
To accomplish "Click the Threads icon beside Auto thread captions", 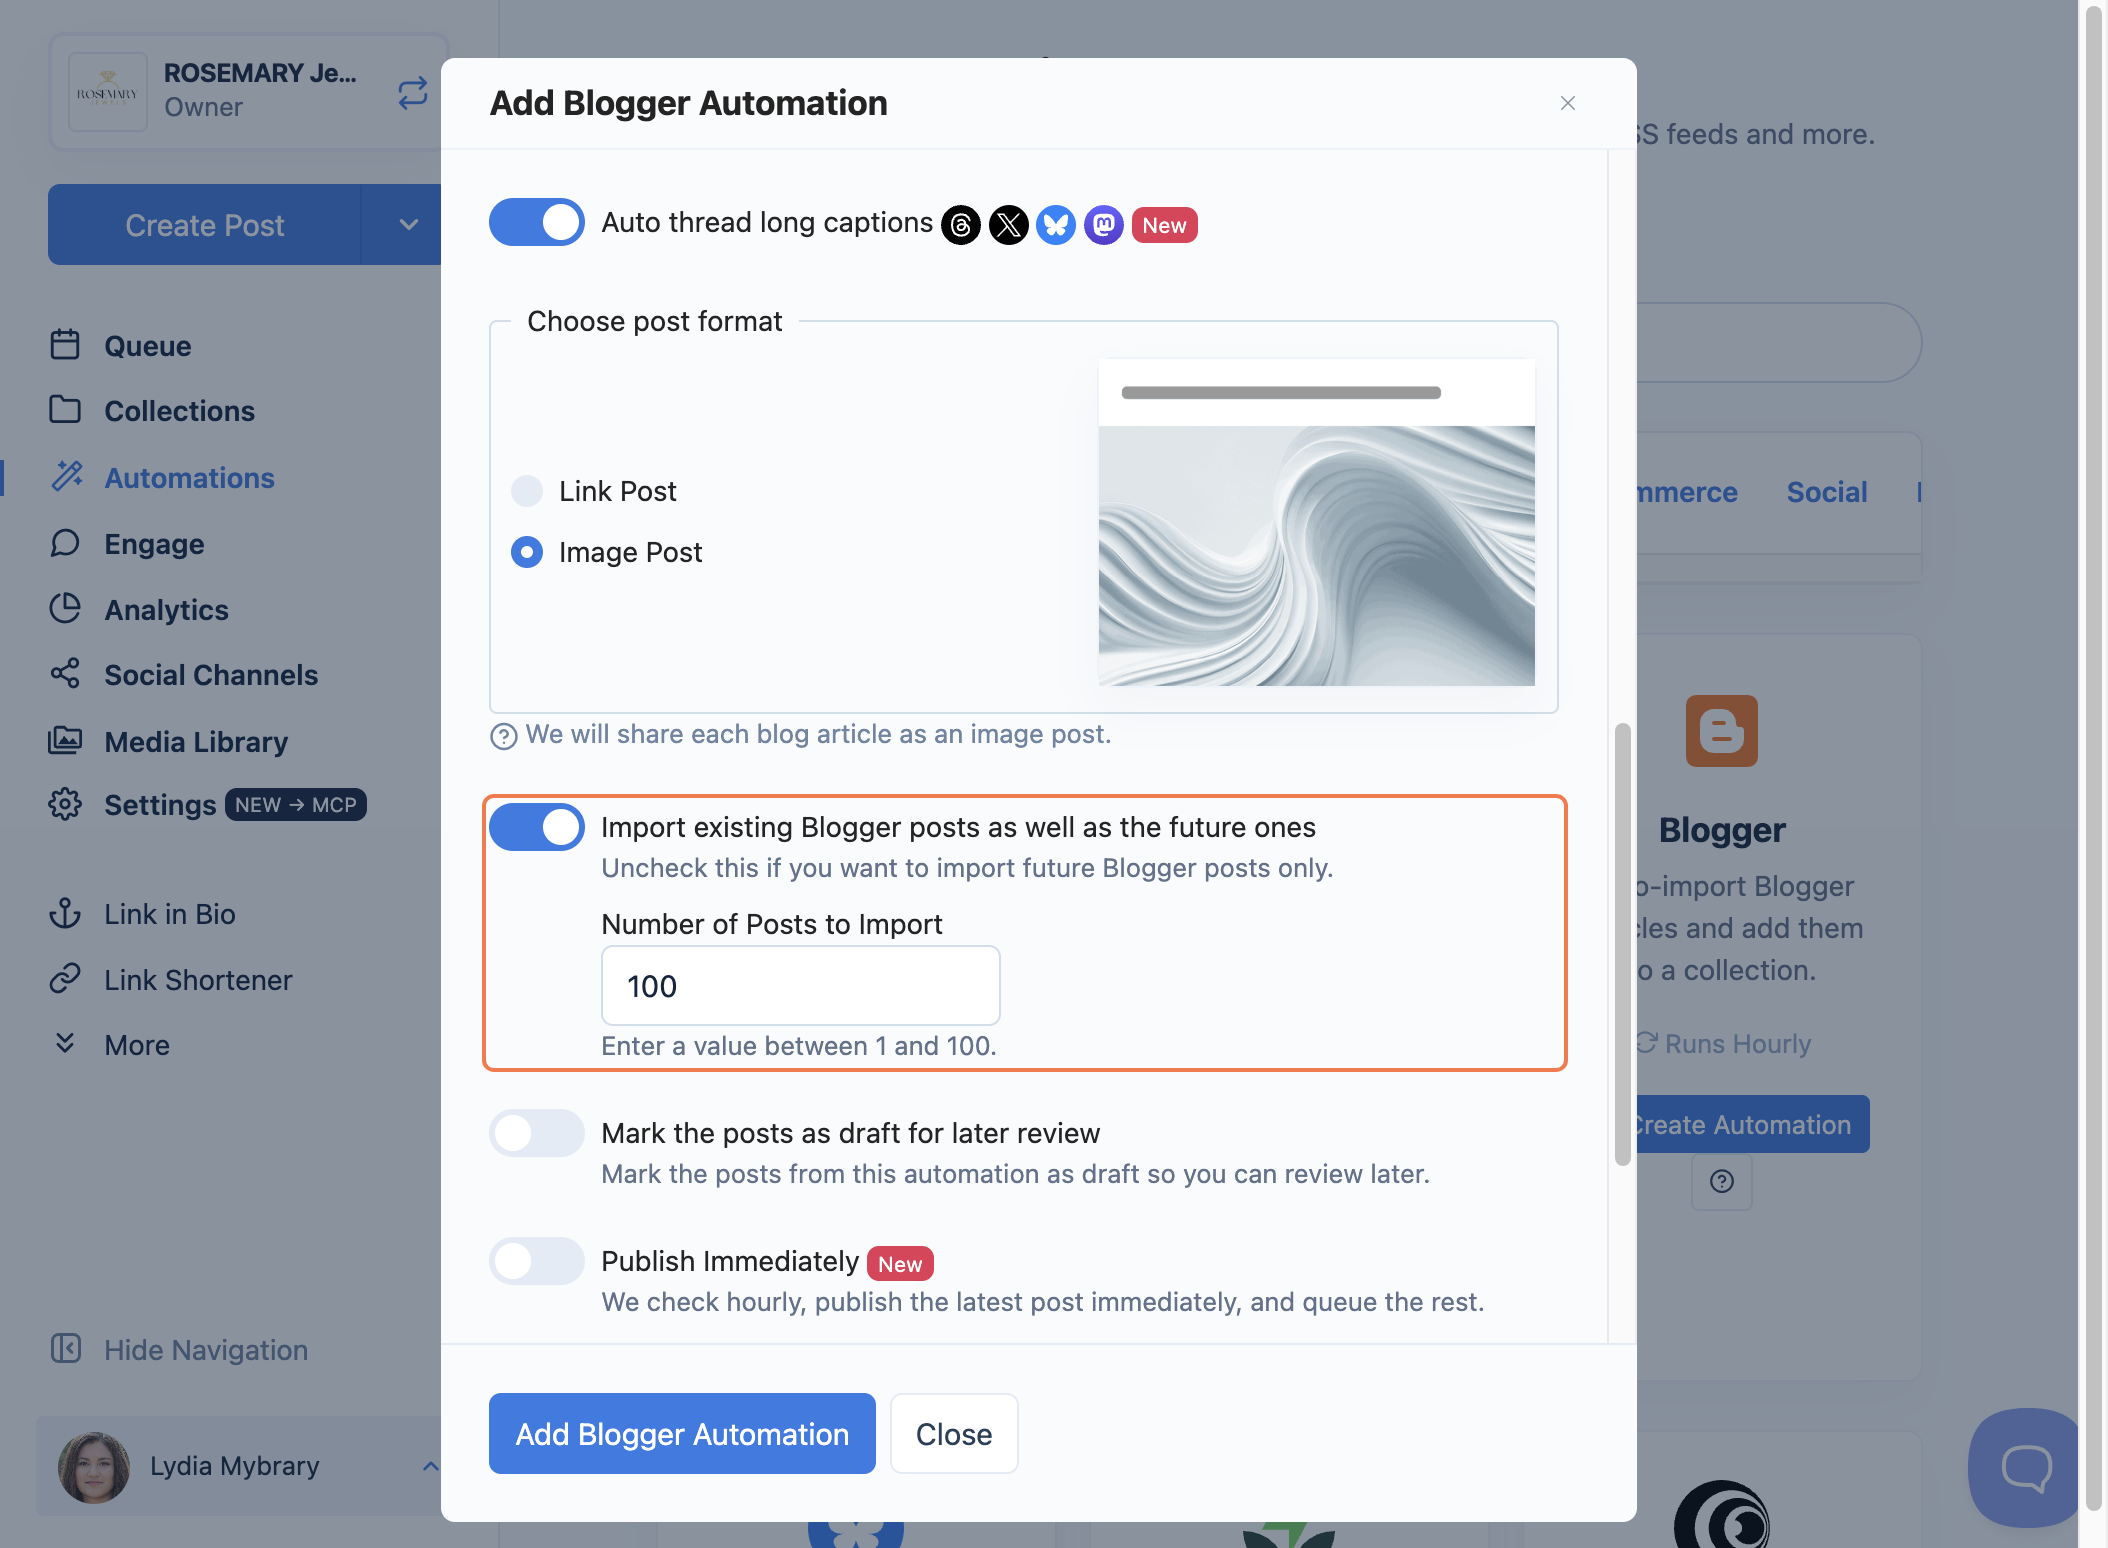I will pos(961,225).
